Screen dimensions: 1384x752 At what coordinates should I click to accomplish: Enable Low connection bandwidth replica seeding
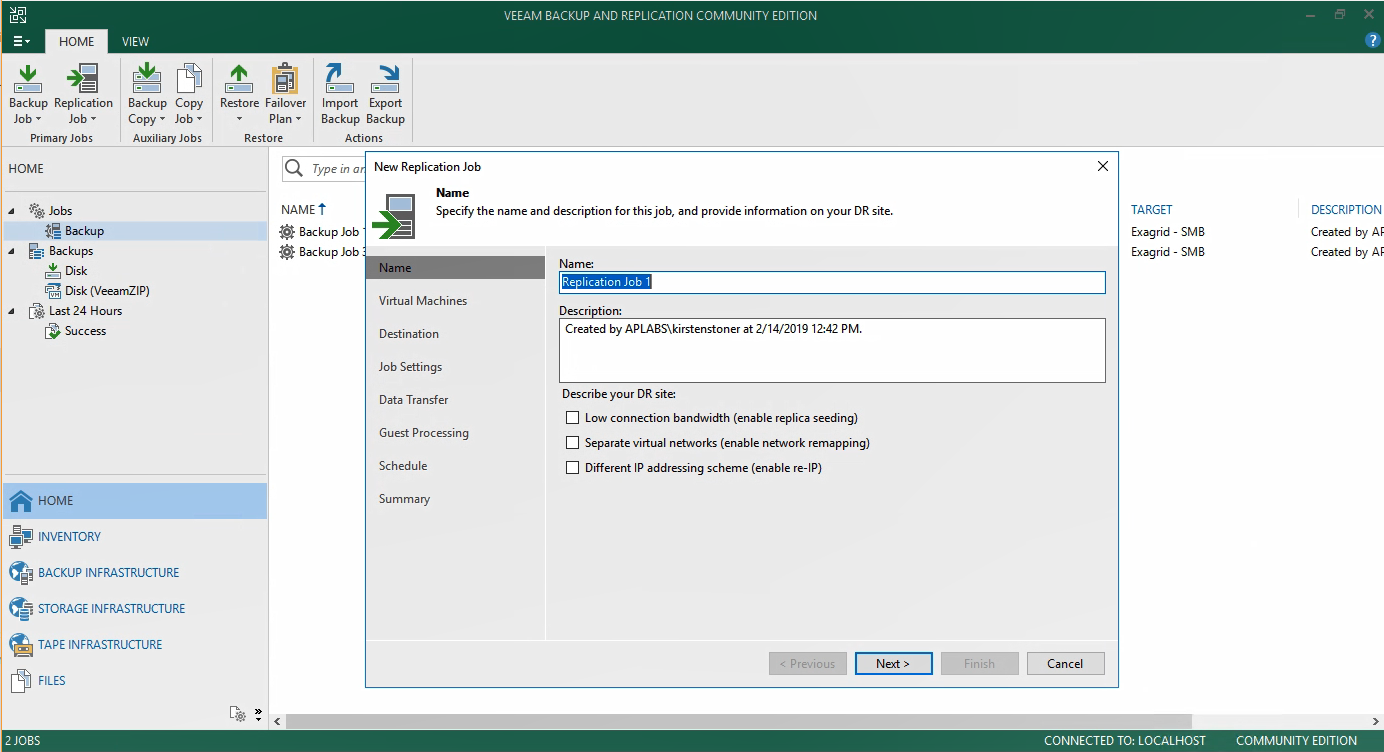tap(573, 418)
